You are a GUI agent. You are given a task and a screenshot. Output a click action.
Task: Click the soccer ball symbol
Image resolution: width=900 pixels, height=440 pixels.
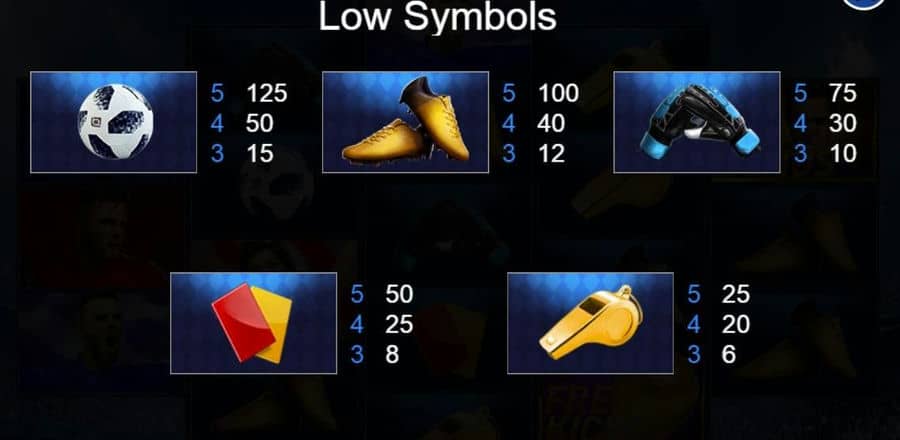tap(114, 122)
